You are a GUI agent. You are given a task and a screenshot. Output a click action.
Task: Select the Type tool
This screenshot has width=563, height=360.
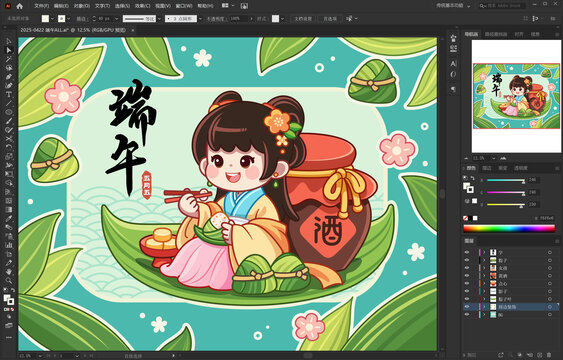(9, 94)
